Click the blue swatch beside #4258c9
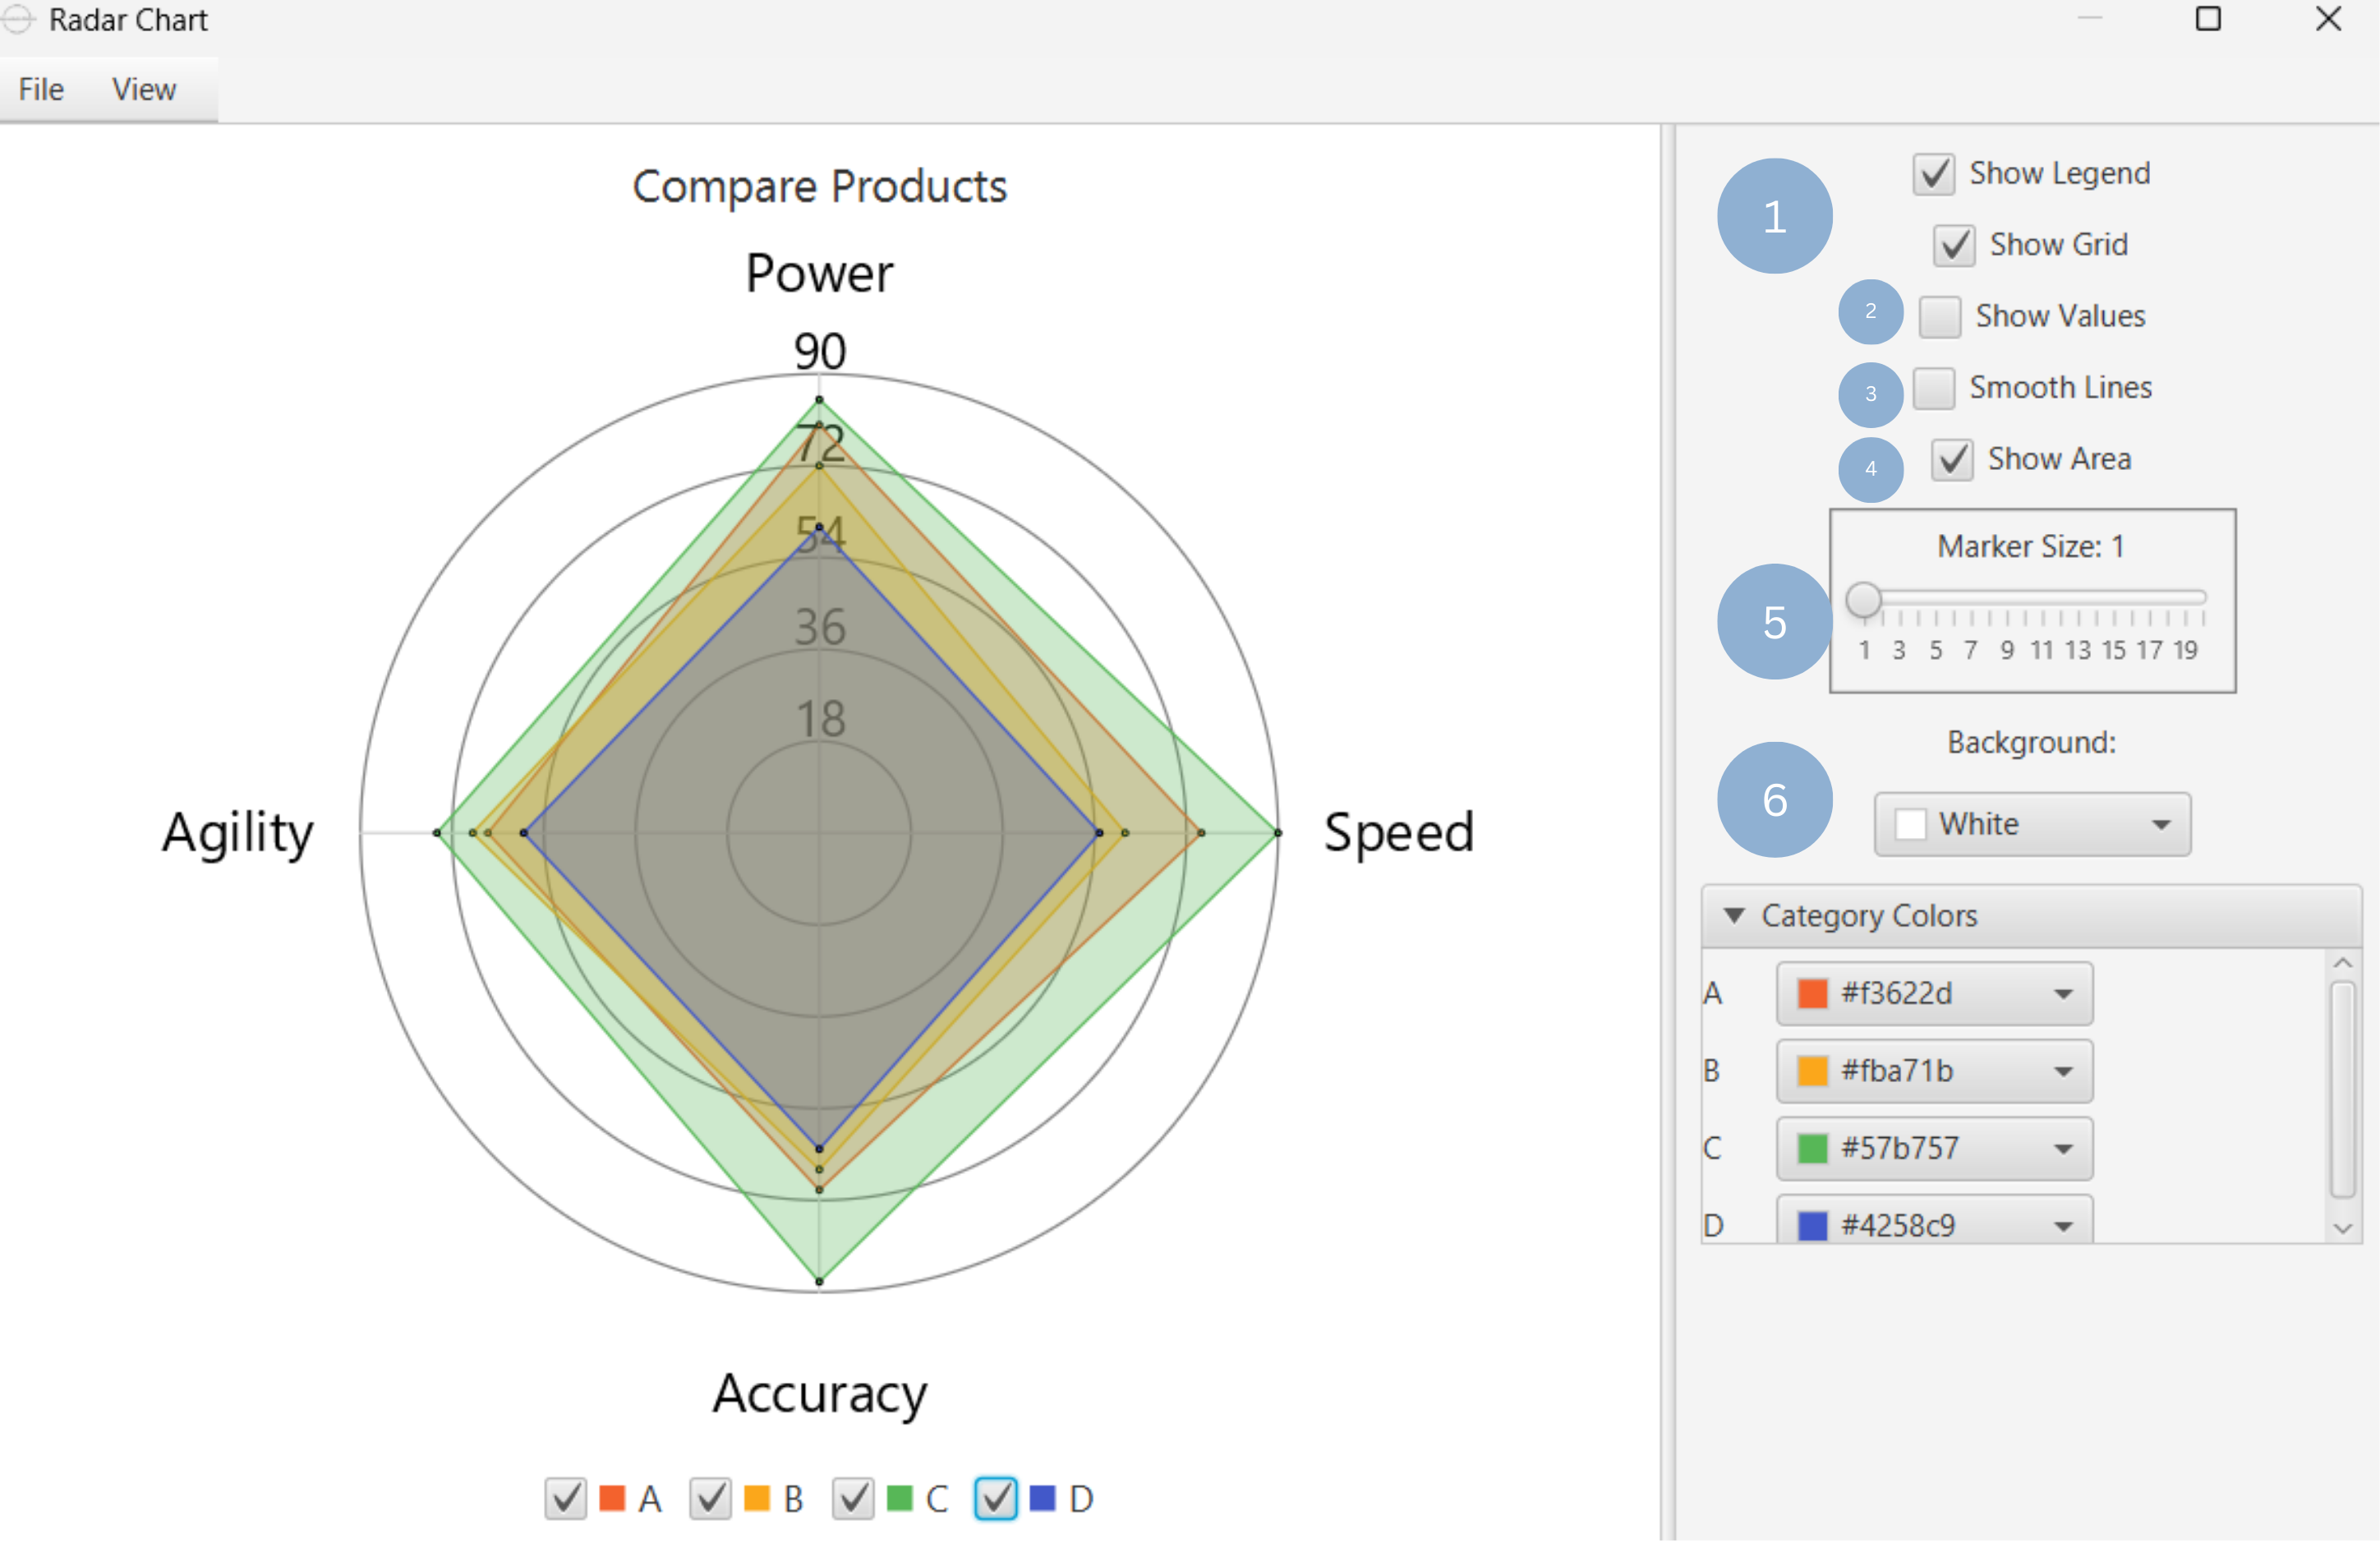 click(1813, 1224)
